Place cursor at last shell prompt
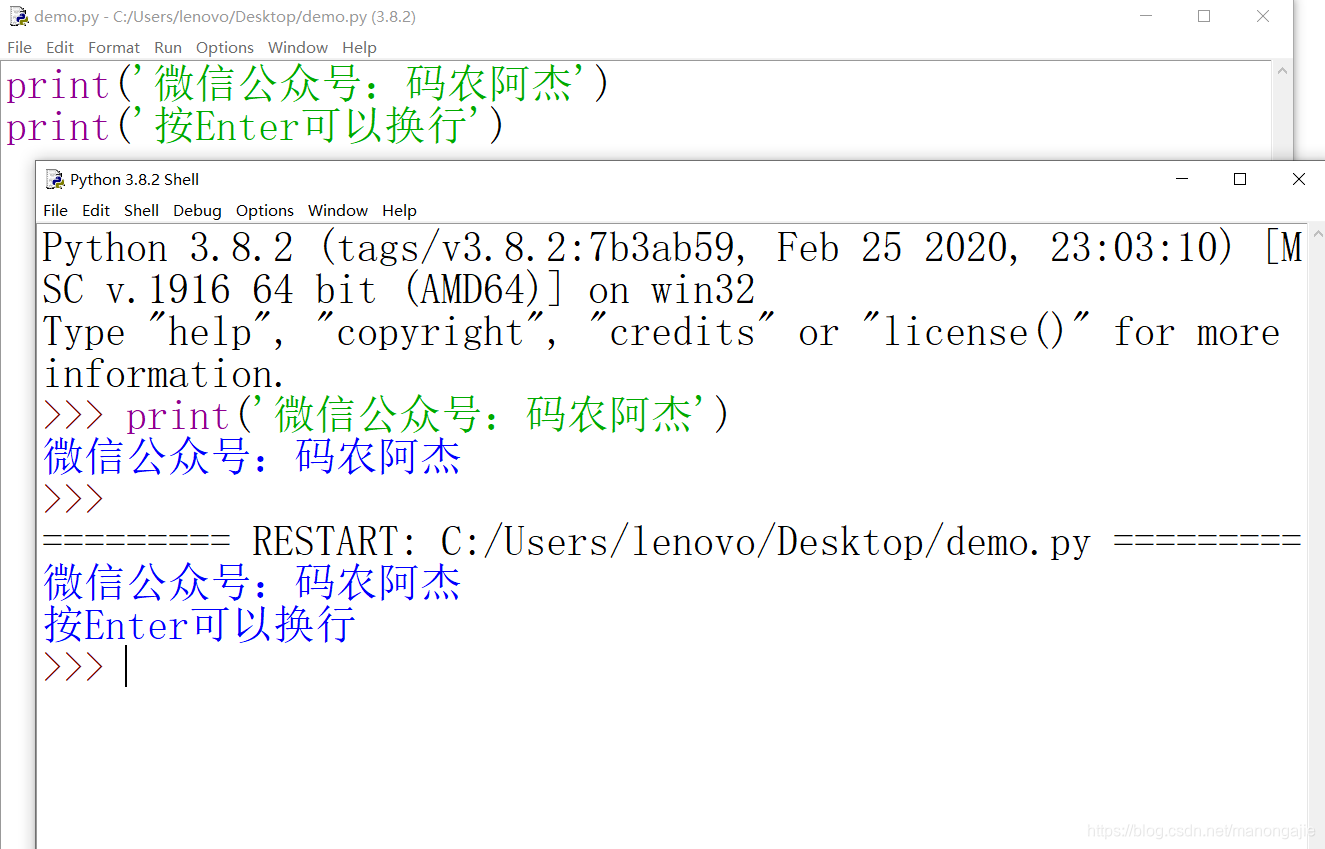The height and width of the screenshot is (849, 1325). click(127, 667)
